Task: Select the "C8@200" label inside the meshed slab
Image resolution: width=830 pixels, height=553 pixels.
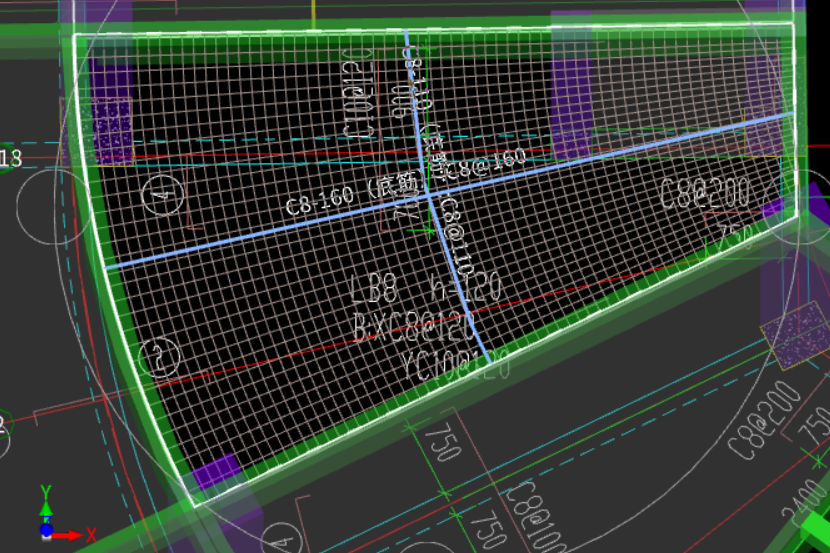Action: click(x=706, y=193)
